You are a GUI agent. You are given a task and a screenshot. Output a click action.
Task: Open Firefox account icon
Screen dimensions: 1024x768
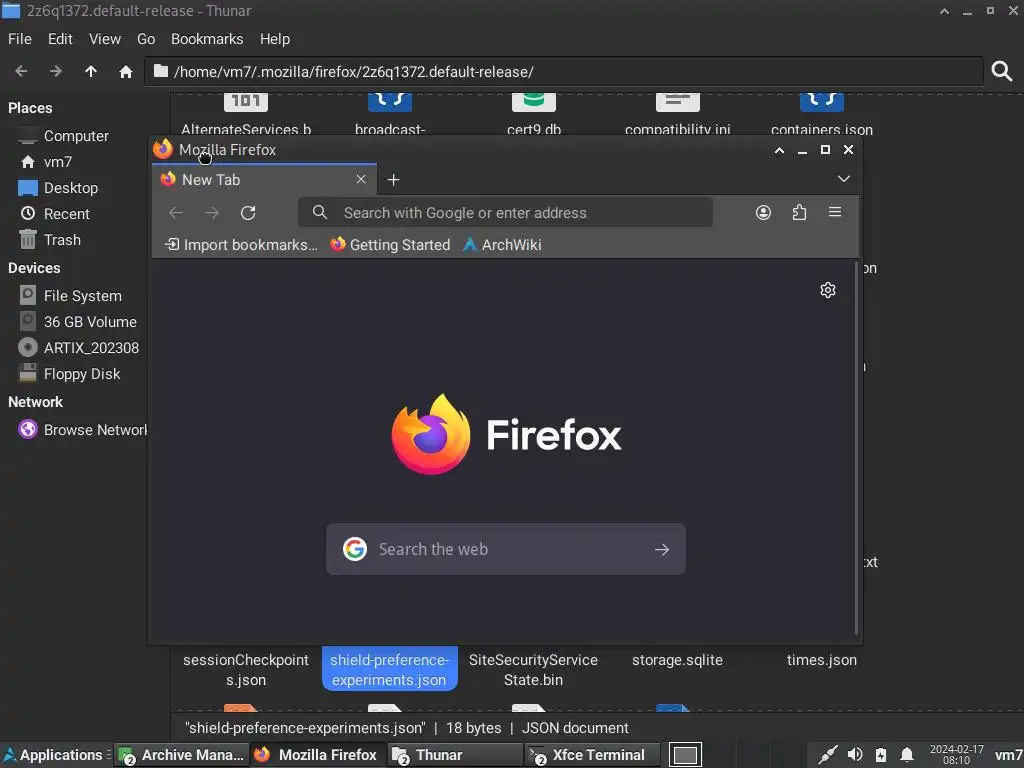(763, 213)
